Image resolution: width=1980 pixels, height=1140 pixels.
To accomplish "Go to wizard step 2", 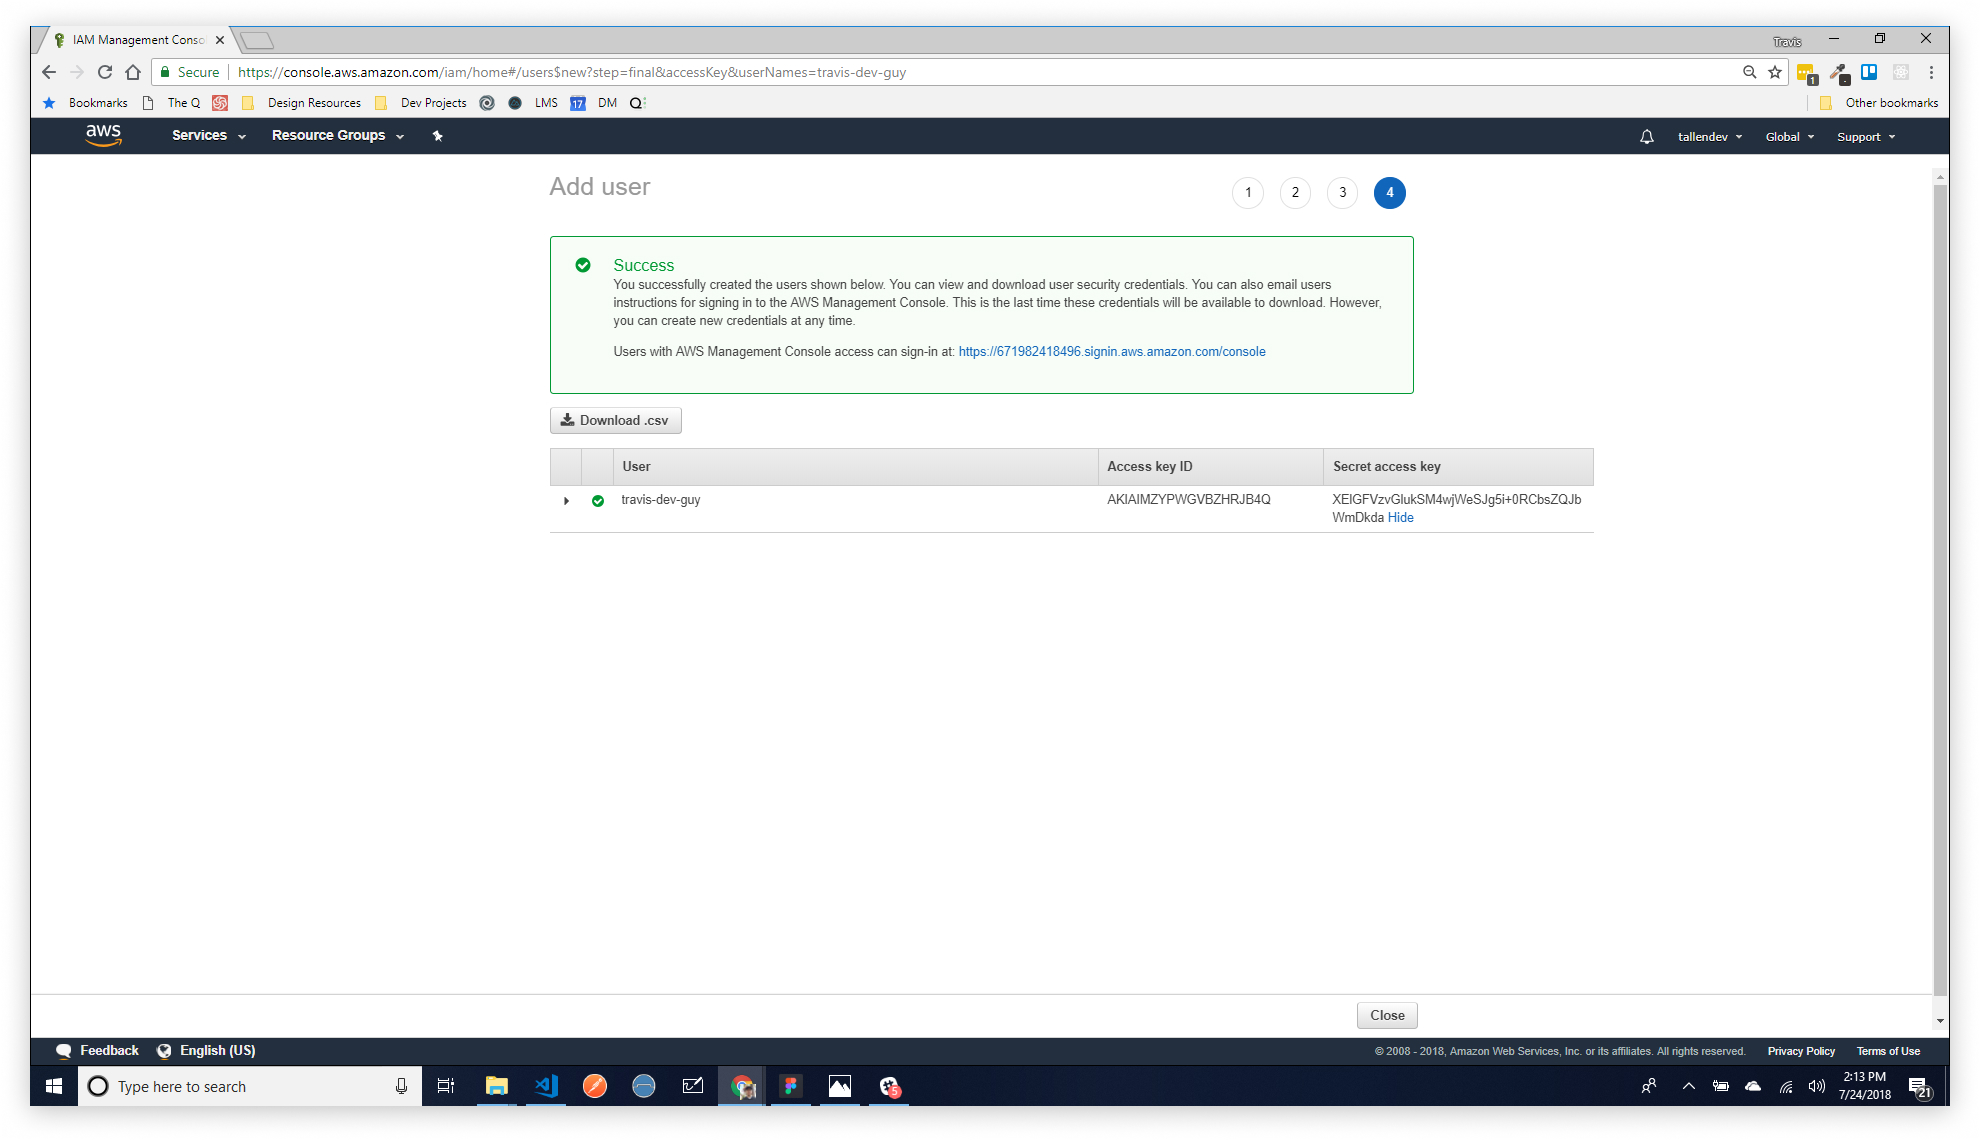I will [1295, 193].
